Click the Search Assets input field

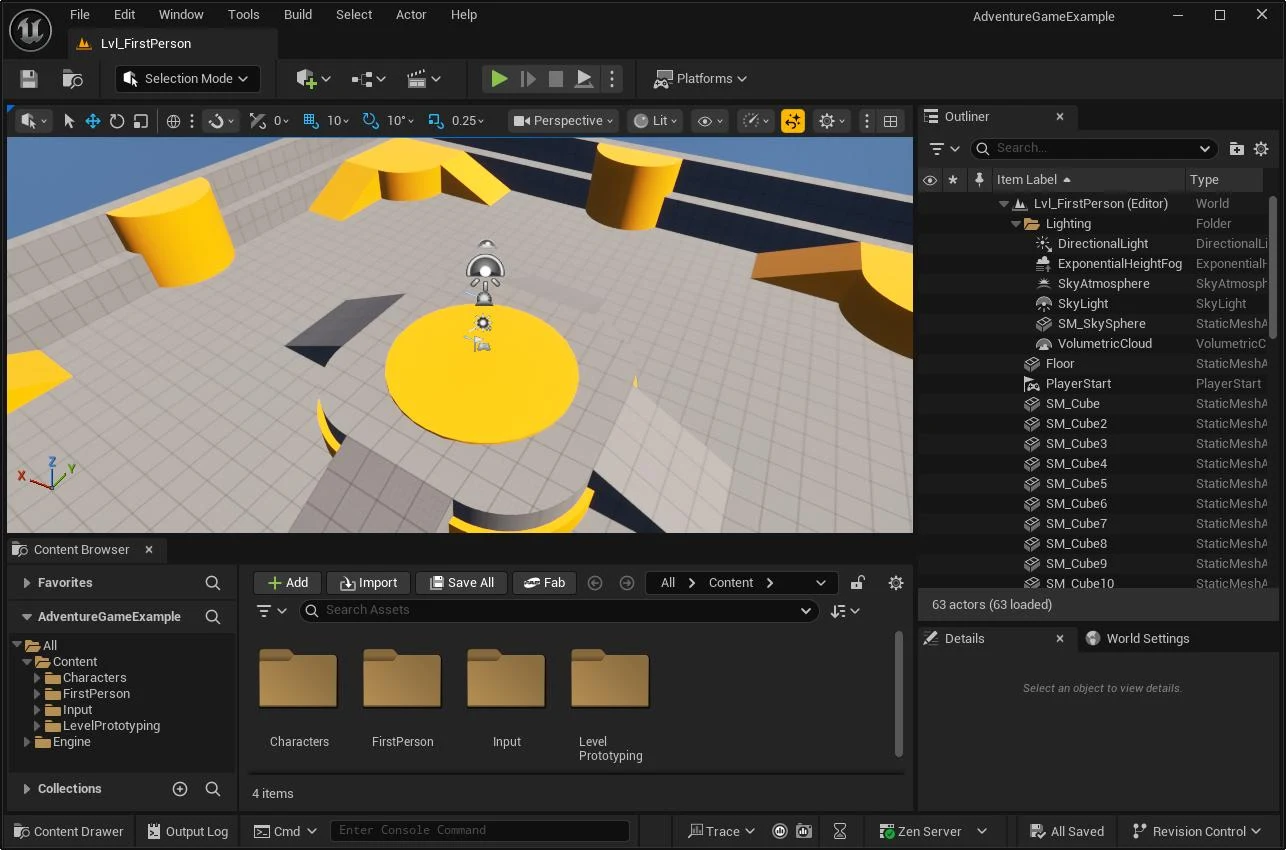[x=559, y=611]
